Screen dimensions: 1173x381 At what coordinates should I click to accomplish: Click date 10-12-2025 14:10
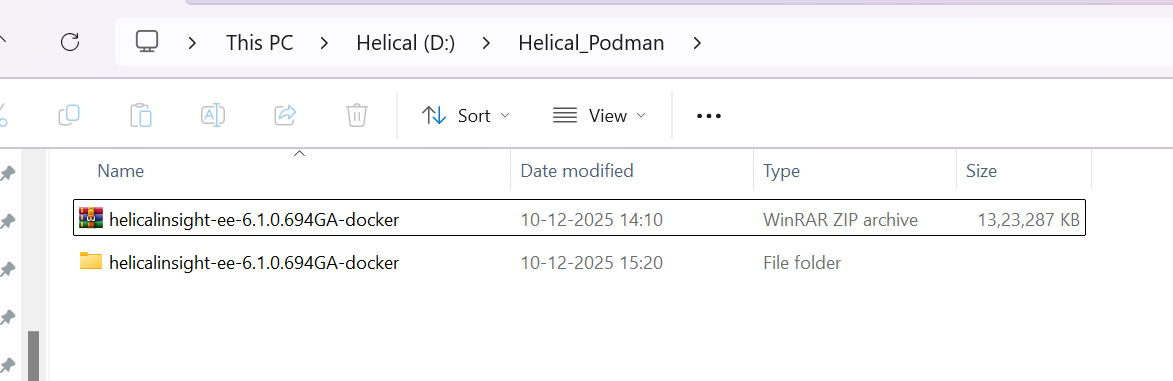click(592, 220)
